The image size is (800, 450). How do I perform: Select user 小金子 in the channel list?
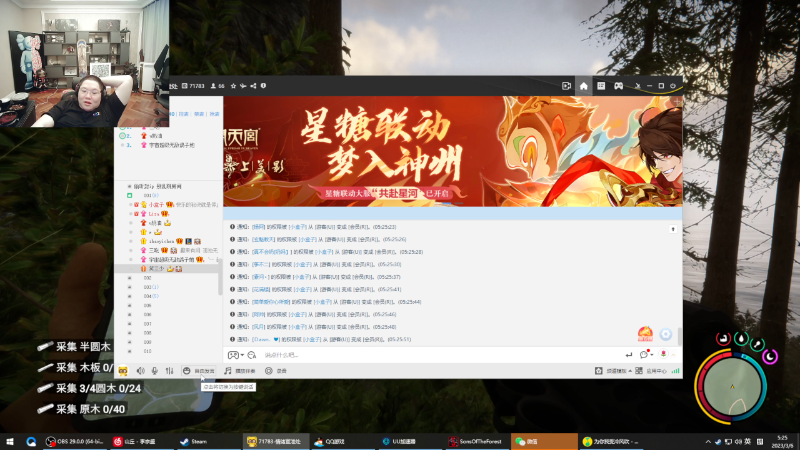pyautogui.click(x=156, y=205)
